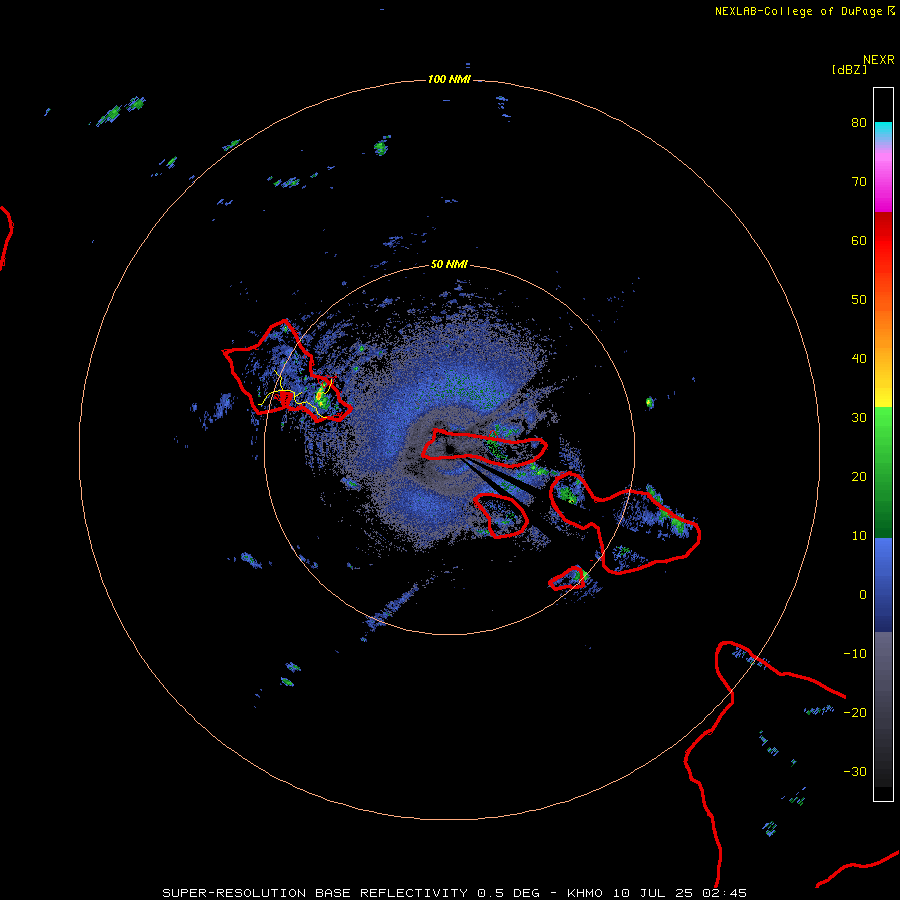Screen dimensions: 900x900
Task: Click the 30 value on the dBZ scale
Action: tap(859, 418)
